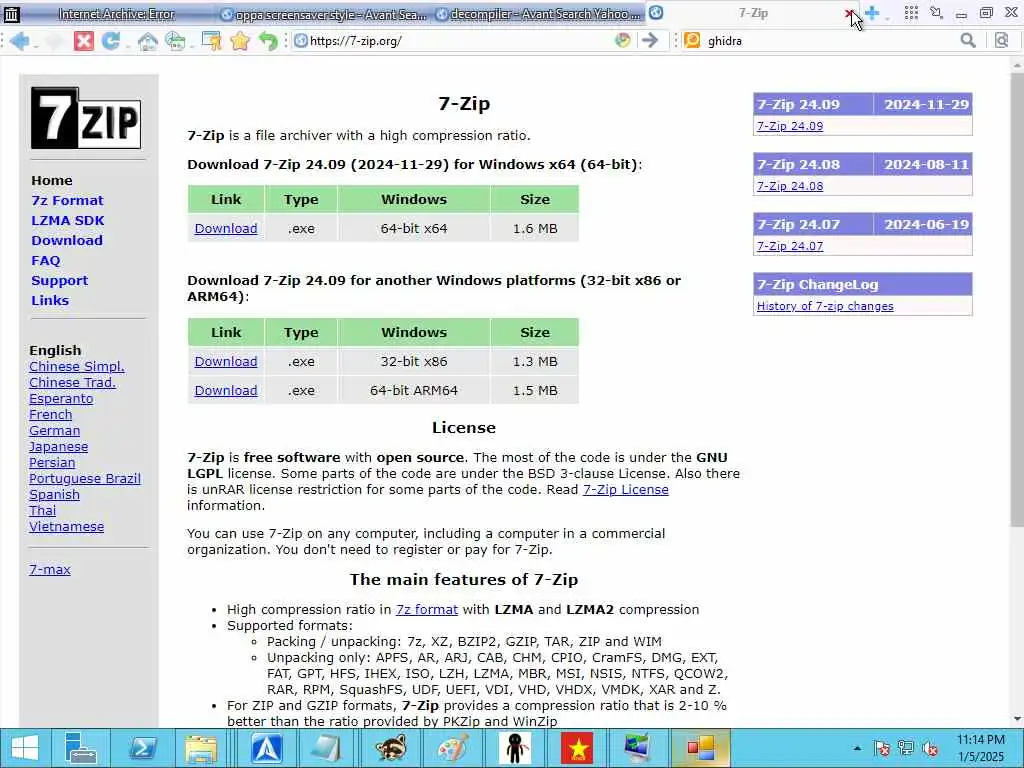The height and width of the screenshot is (768, 1024).
Task: Click the vertical scrollbar thumb
Action: click(1017, 300)
